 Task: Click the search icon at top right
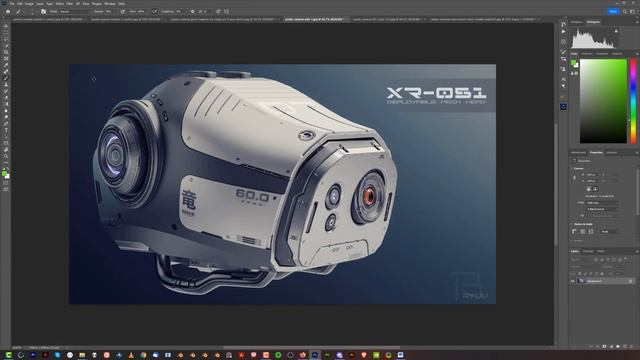pyautogui.click(x=625, y=11)
